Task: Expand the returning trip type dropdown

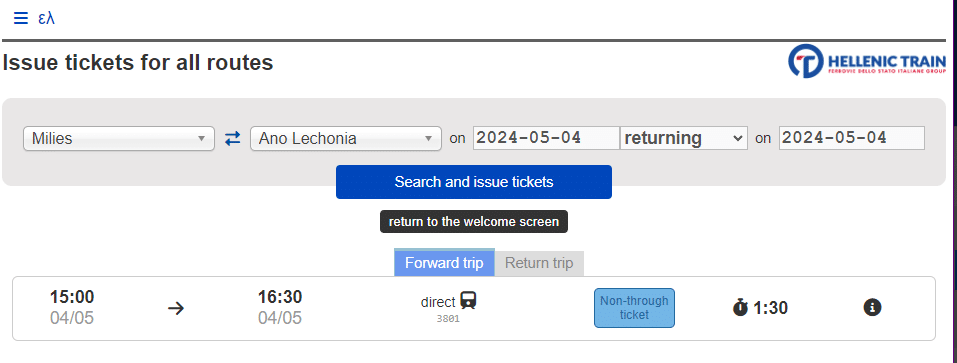Action: click(684, 138)
